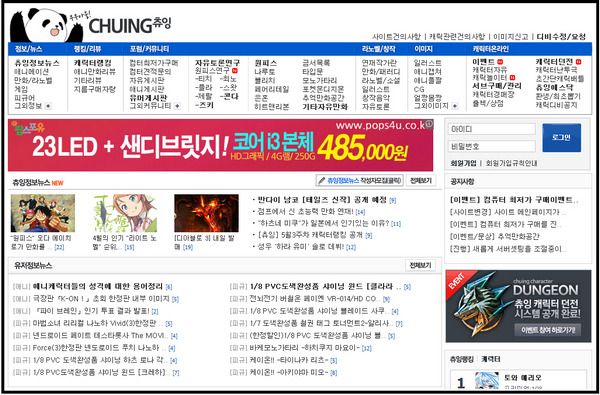
Task: Open the 컴퓨터 최저가 구매이벤트 notice
Action: [514, 200]
